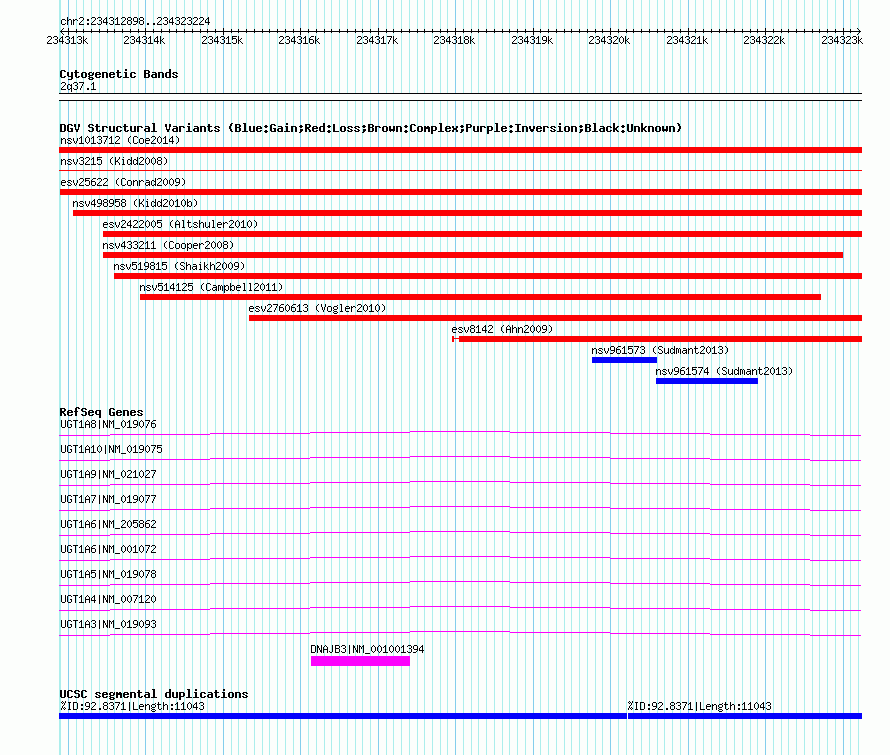Click the nsv961574 (Sudmant2013) label

[x=724, y=371]
